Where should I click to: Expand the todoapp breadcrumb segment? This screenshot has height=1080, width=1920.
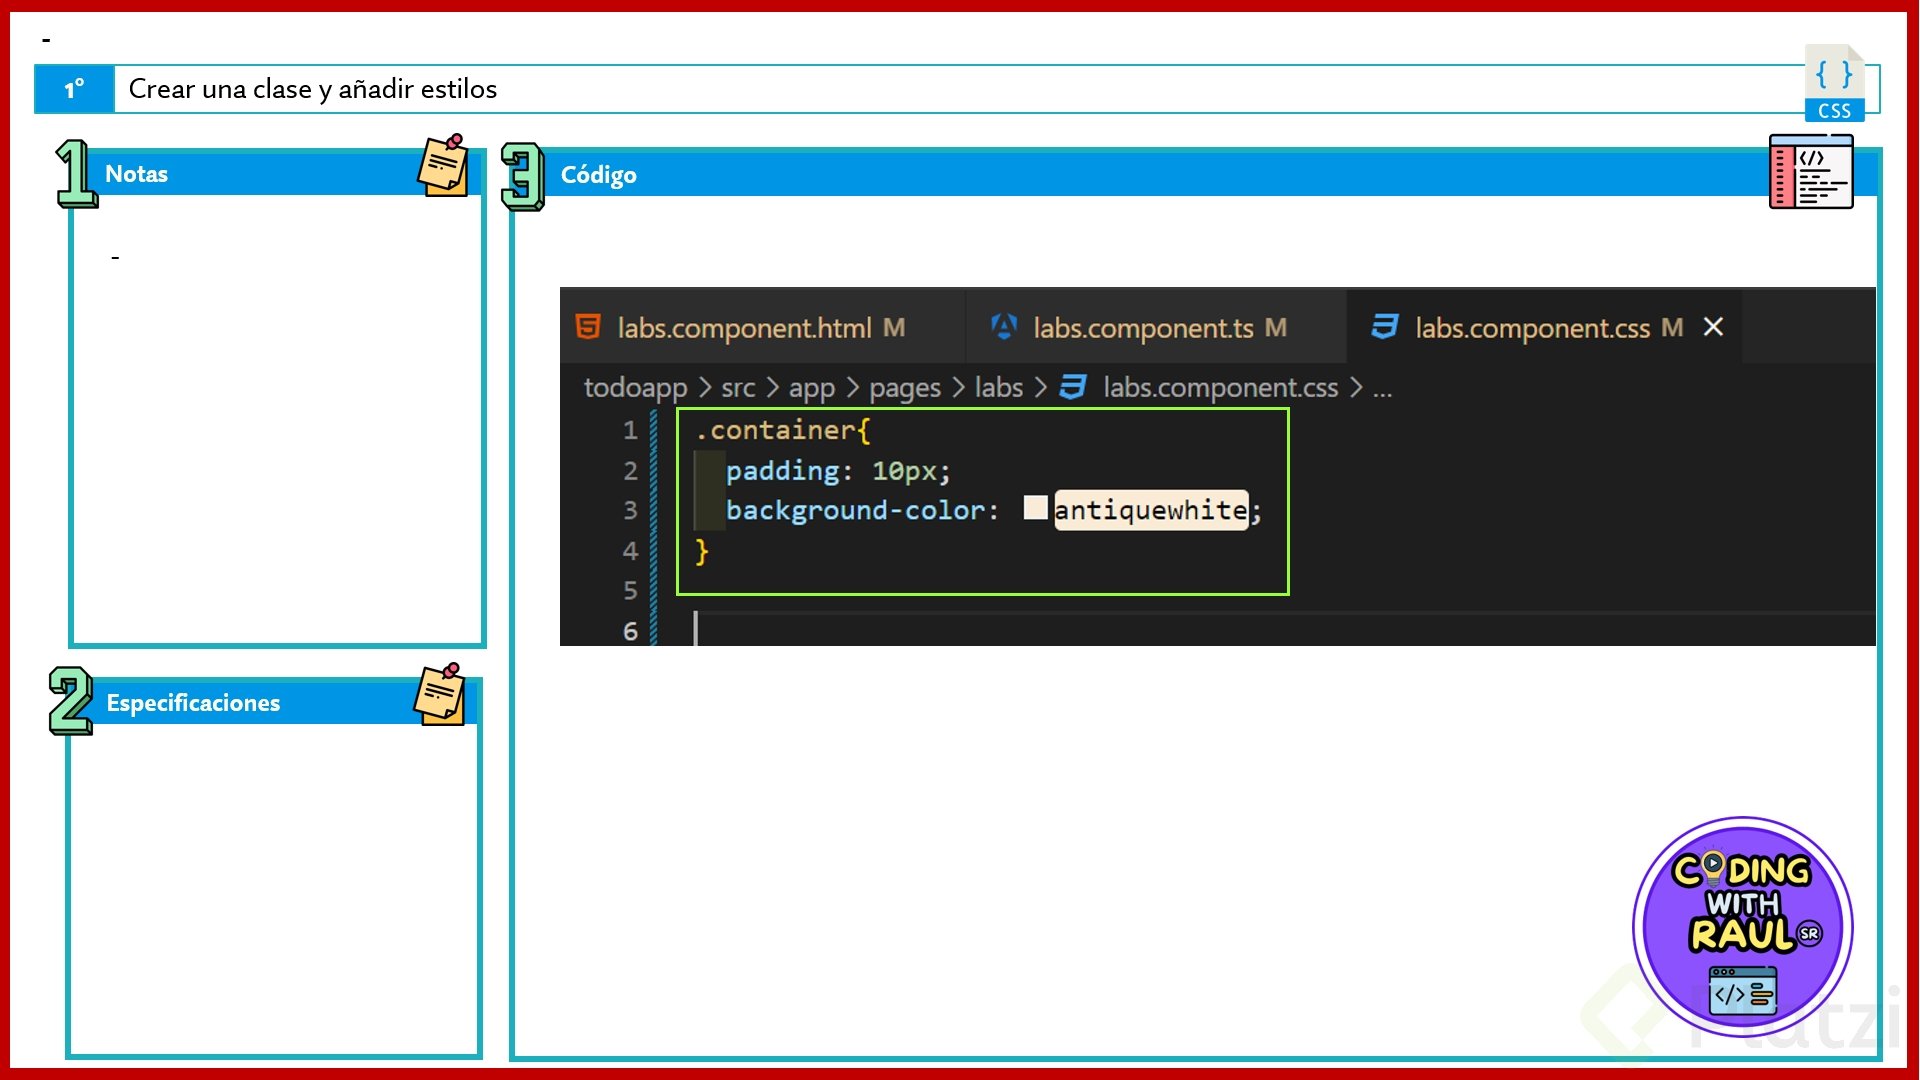[x=635, y=387]
